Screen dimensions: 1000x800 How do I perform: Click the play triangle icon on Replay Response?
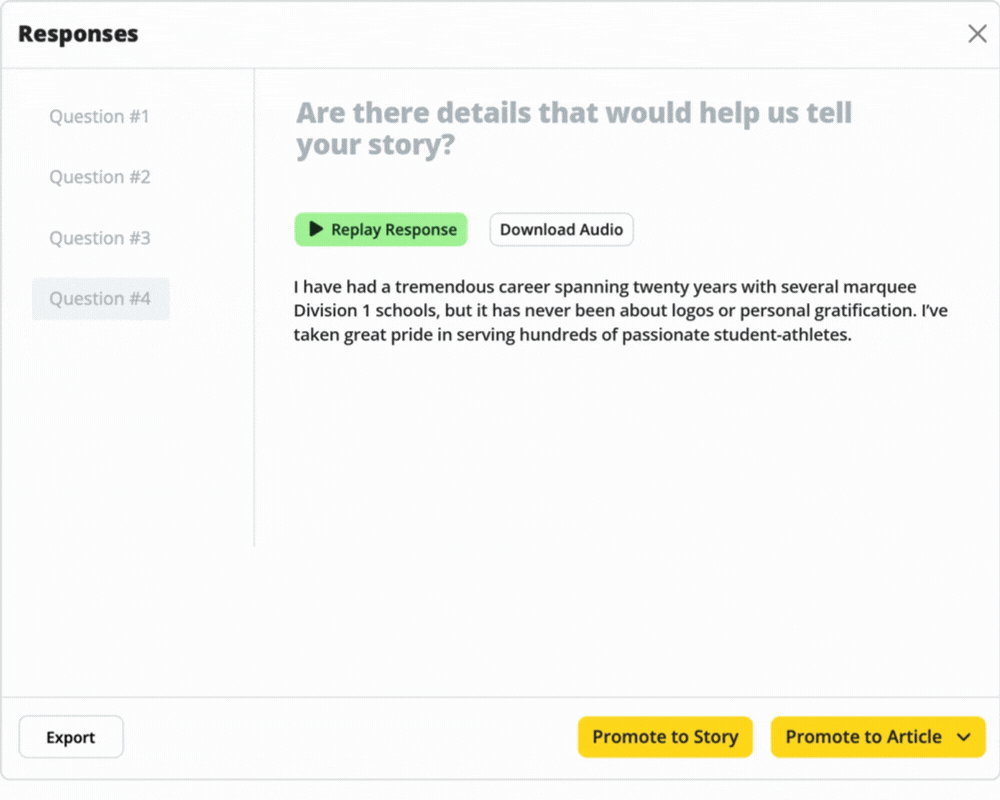point(316,229)
